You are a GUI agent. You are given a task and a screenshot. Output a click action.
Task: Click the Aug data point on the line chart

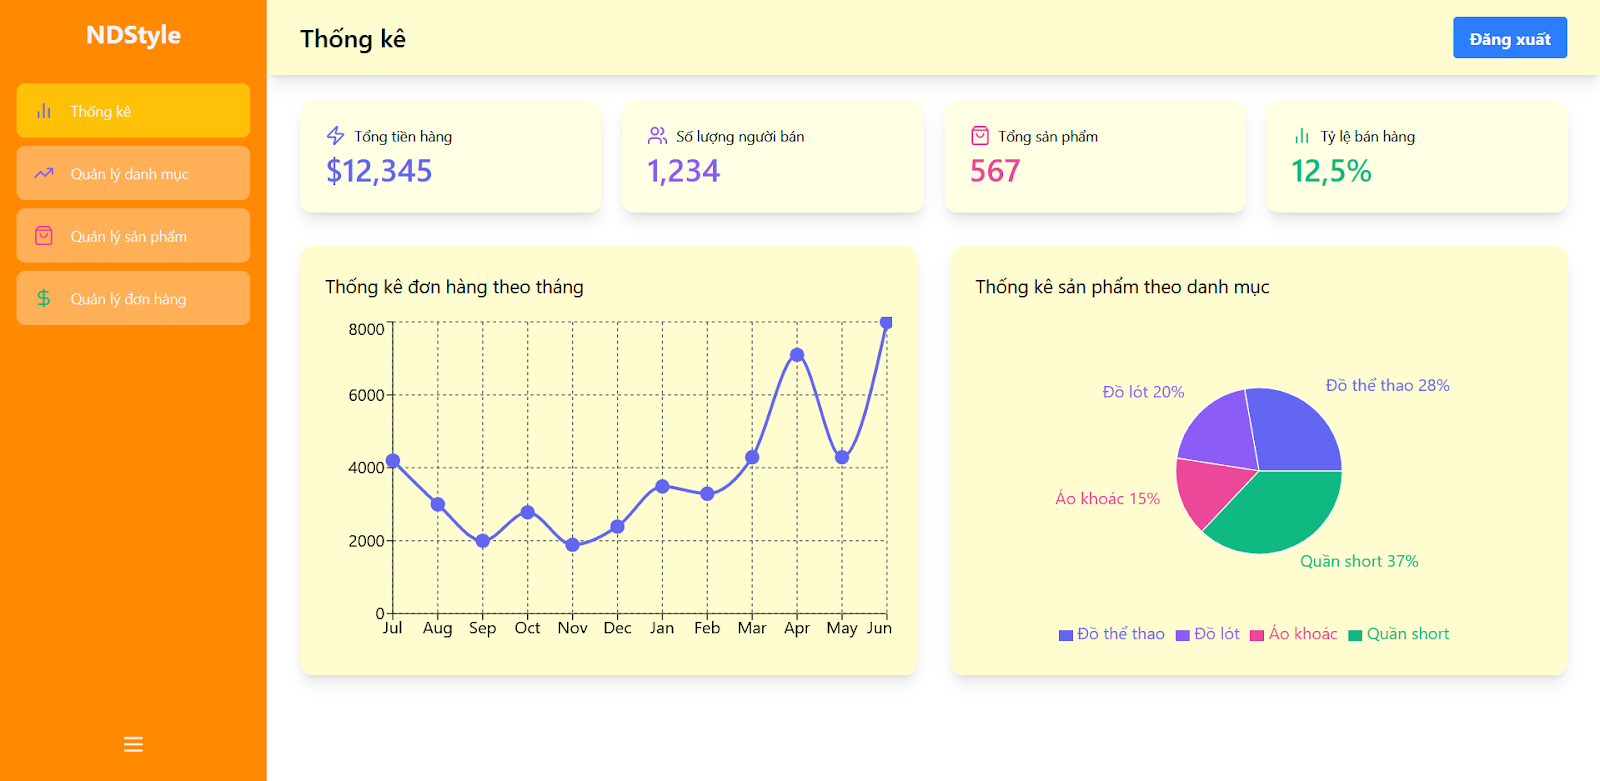click(438, 505)
